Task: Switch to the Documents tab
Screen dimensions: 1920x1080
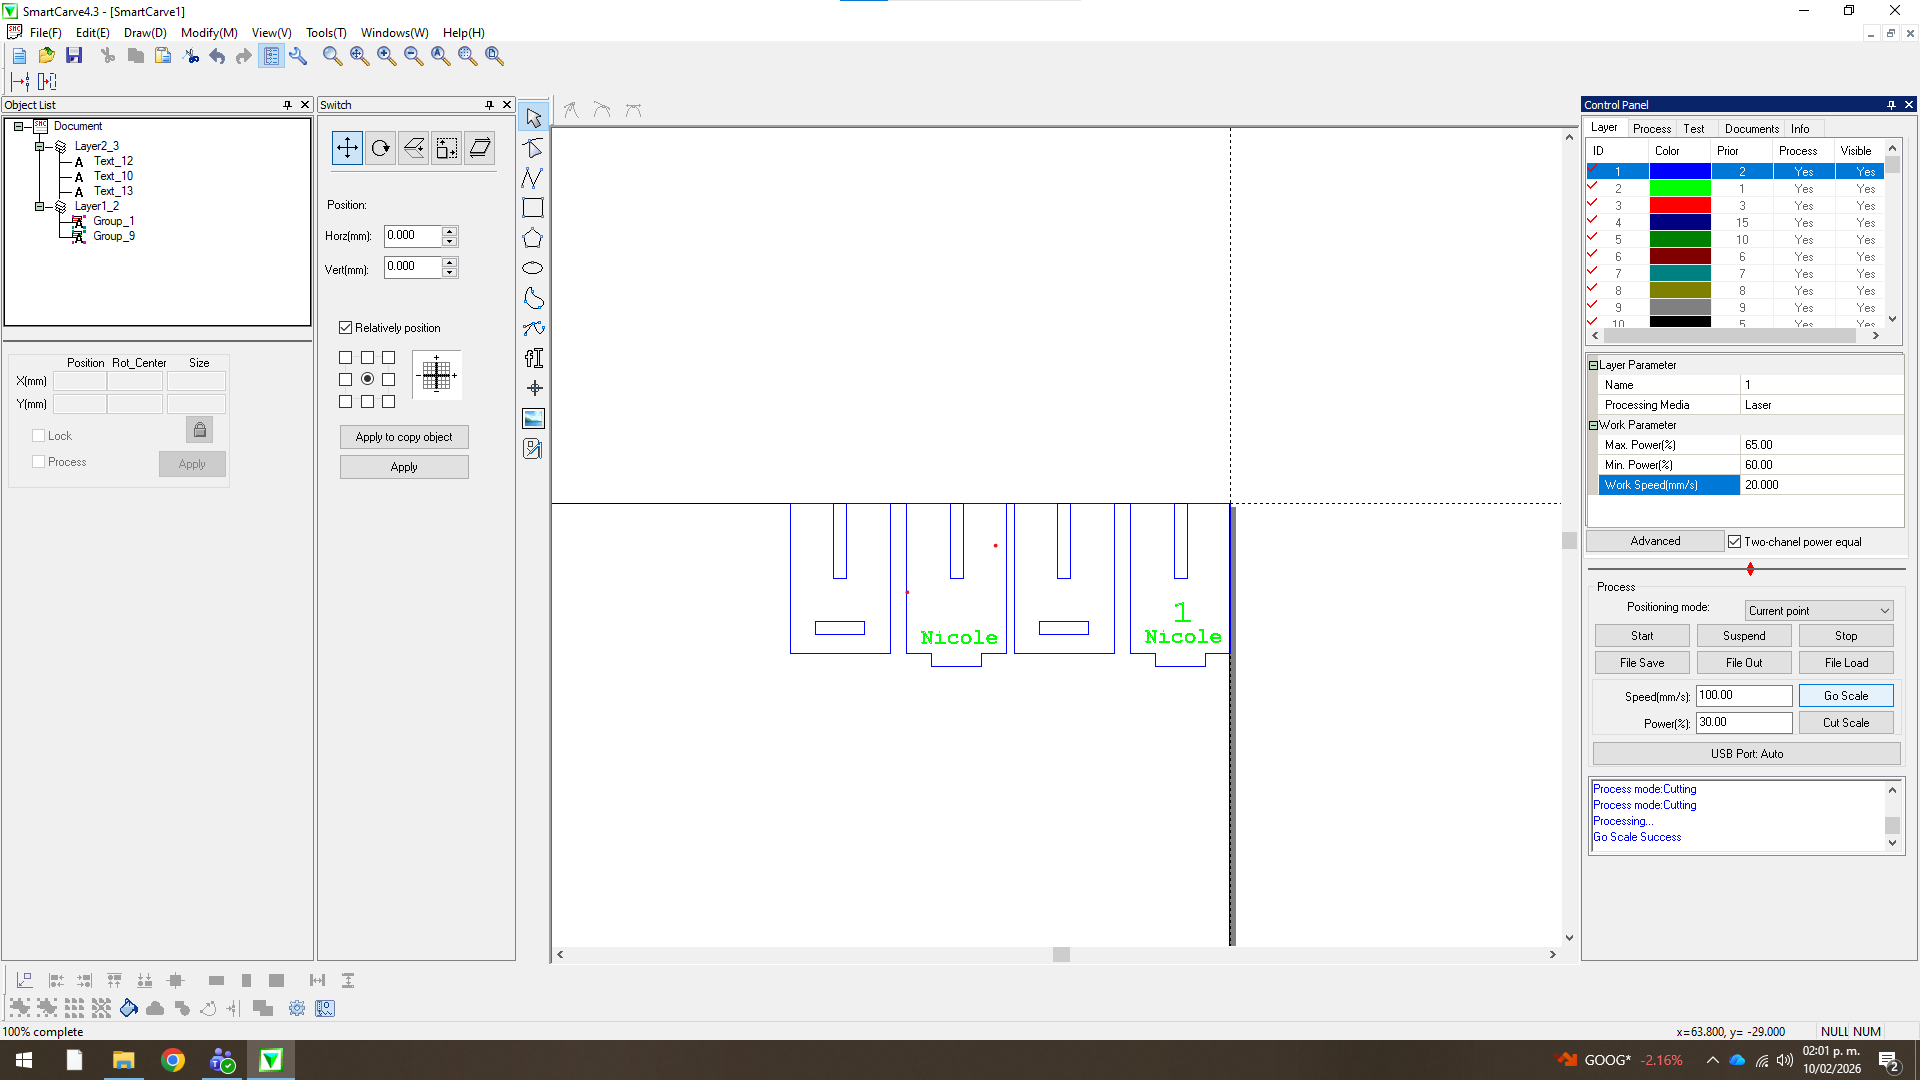Action: (1751, 129)
